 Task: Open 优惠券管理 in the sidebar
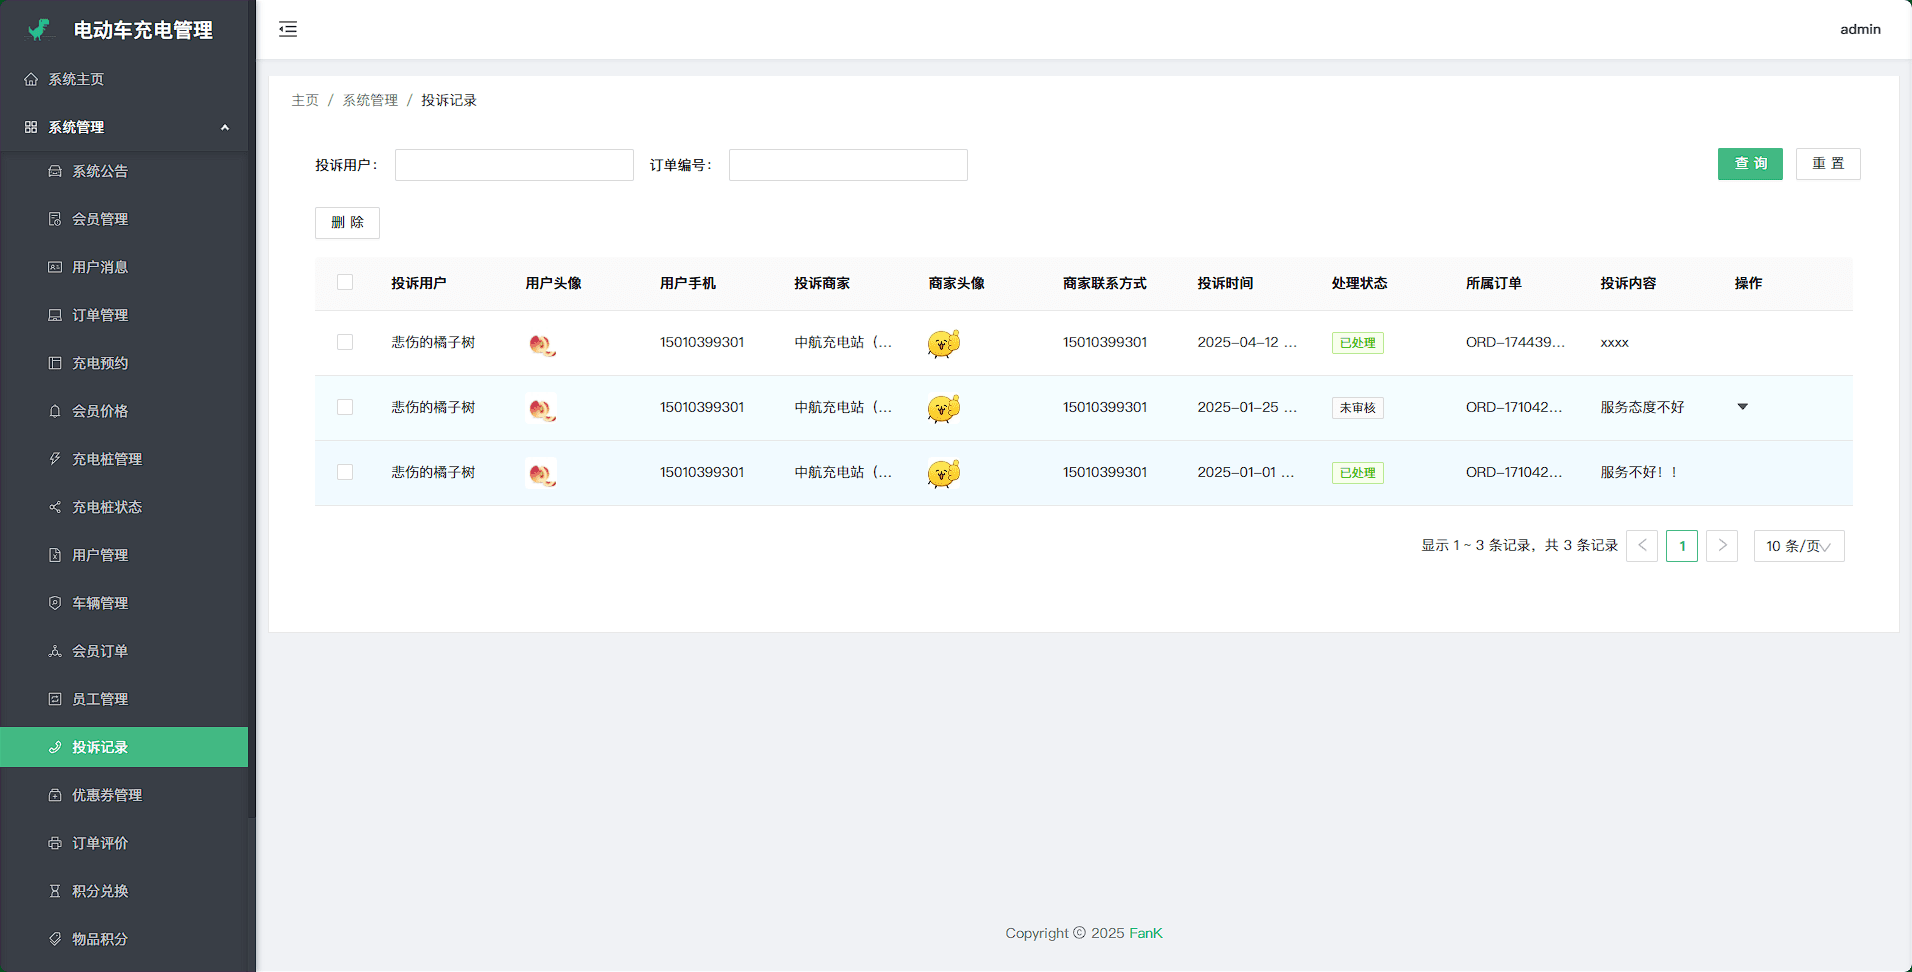(x=107, y=795)
